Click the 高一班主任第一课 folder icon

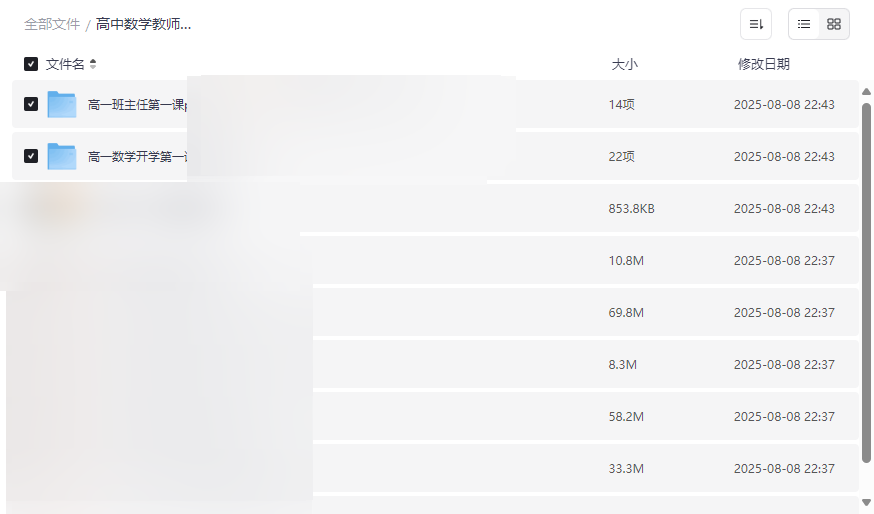[x=62, y=104]
